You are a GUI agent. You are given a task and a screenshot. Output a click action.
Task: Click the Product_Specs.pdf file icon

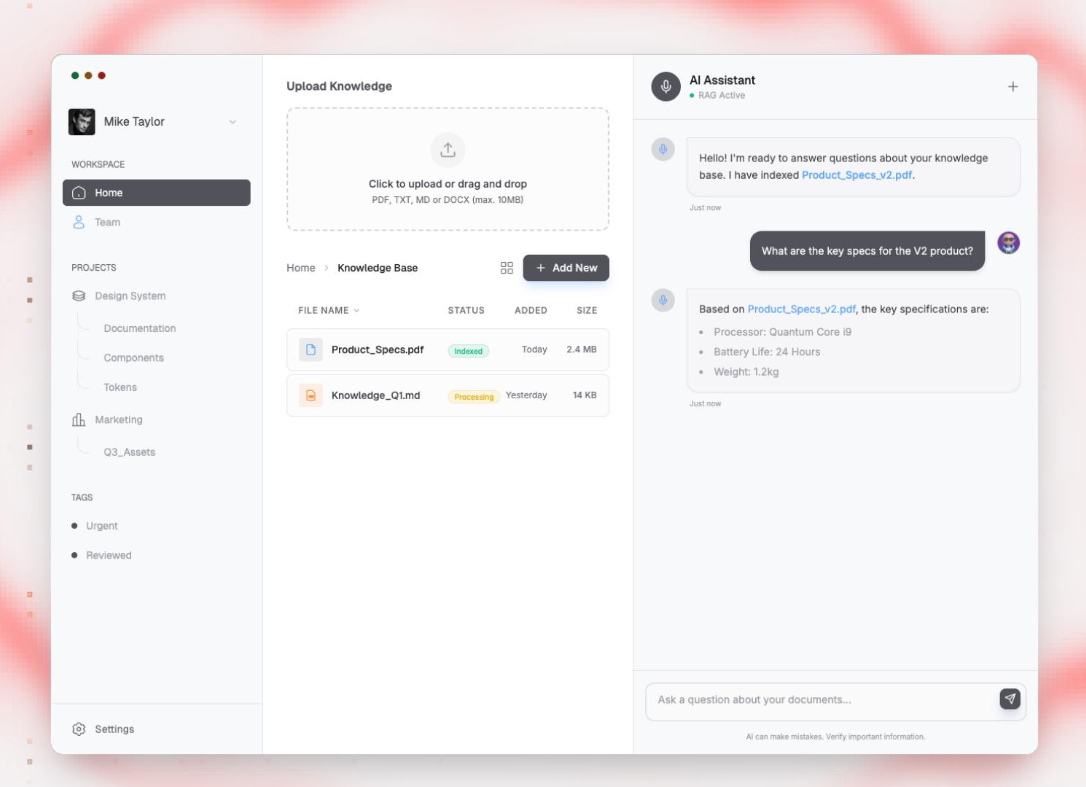click(310, 349)
